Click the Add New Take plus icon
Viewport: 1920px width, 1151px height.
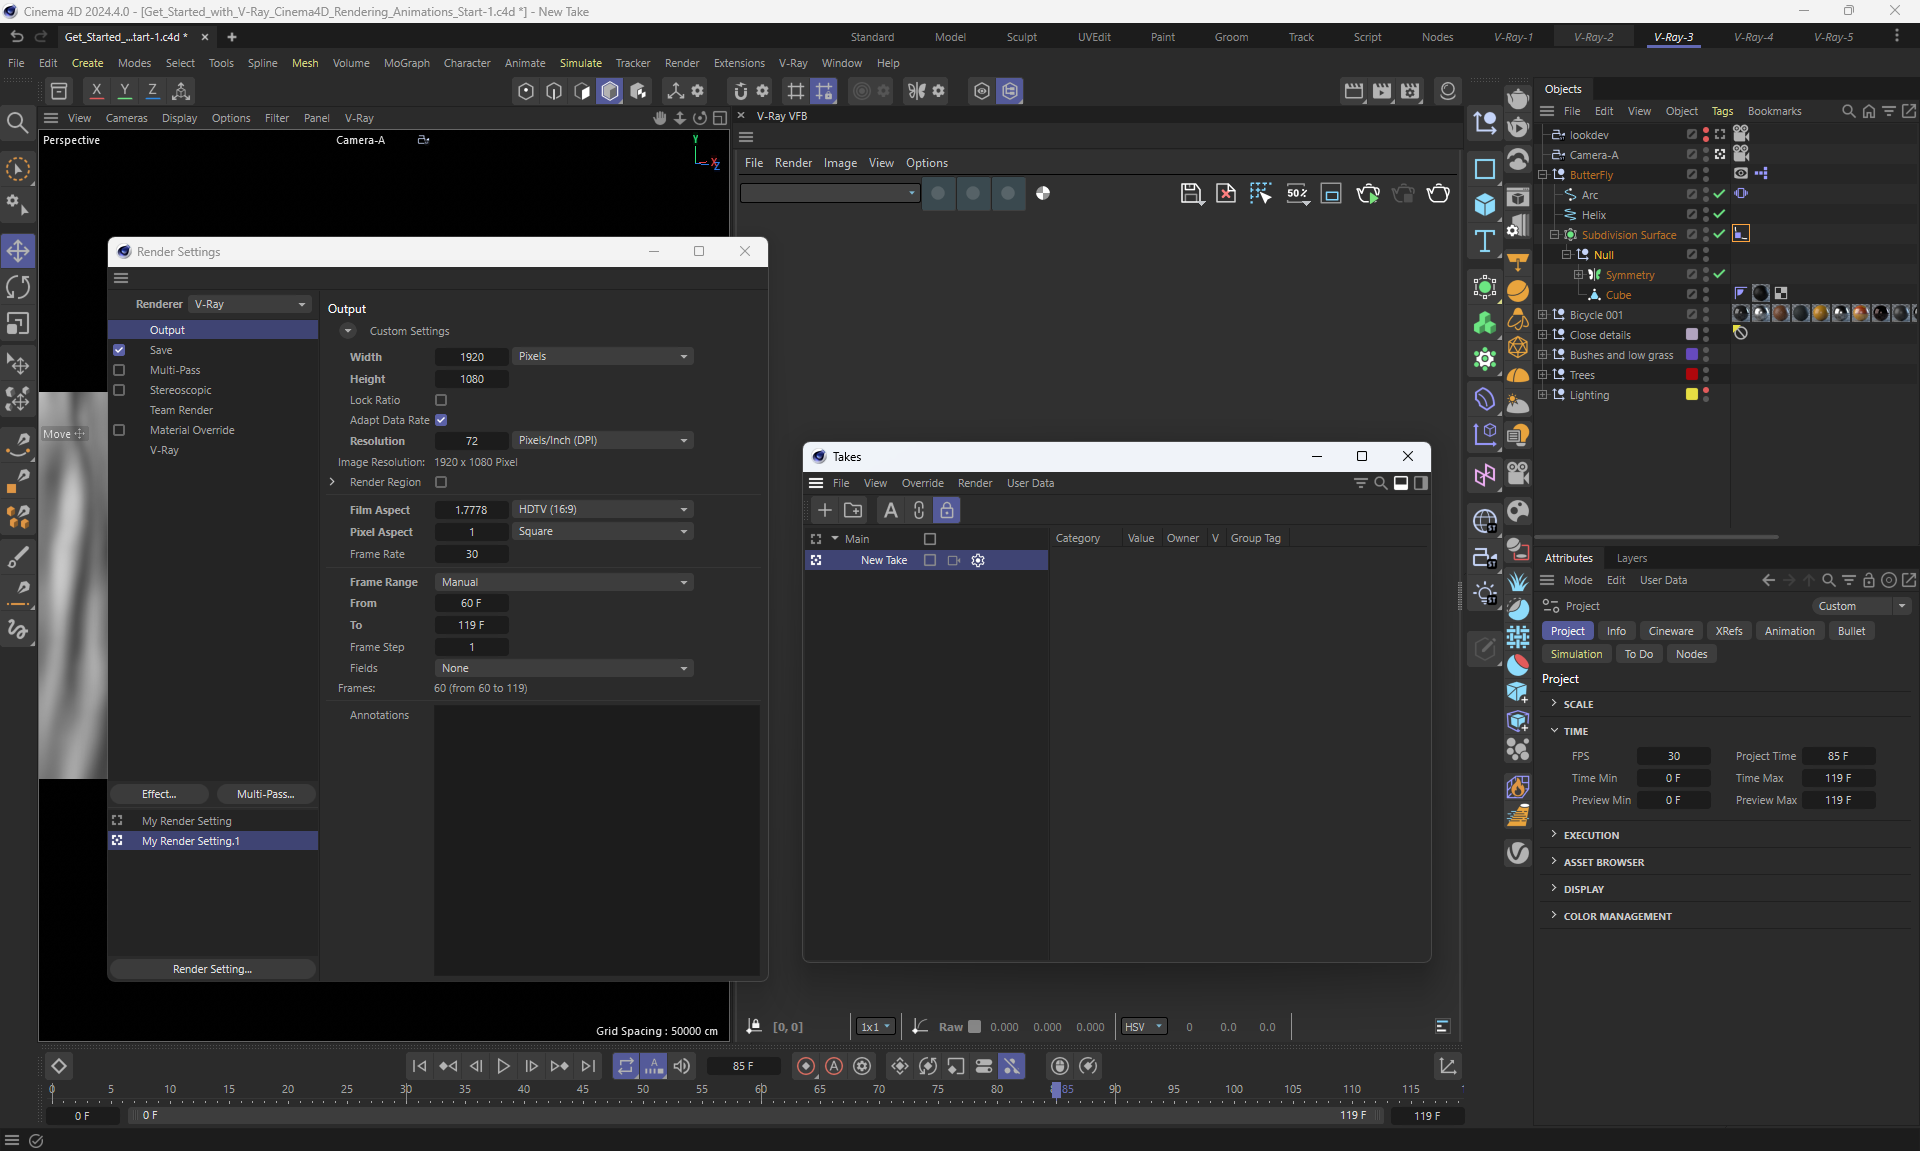point(824,510)
